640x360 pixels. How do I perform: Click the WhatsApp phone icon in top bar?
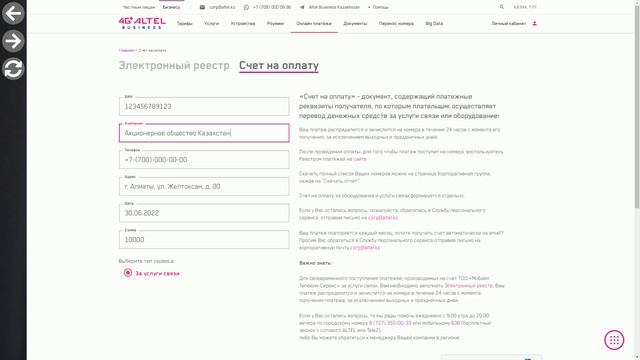coord(246,7)
